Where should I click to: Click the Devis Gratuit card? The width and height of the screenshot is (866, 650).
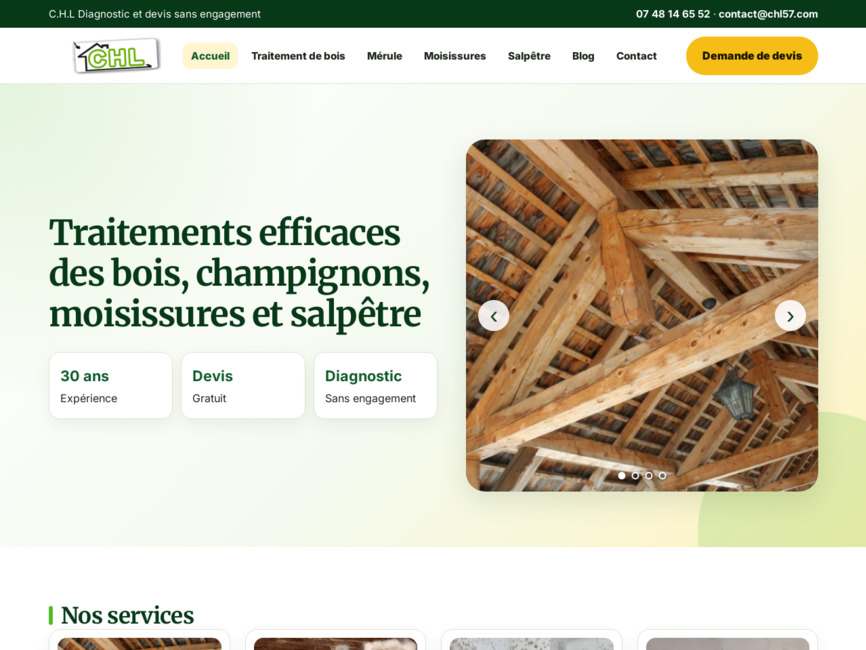pos(243,385)
